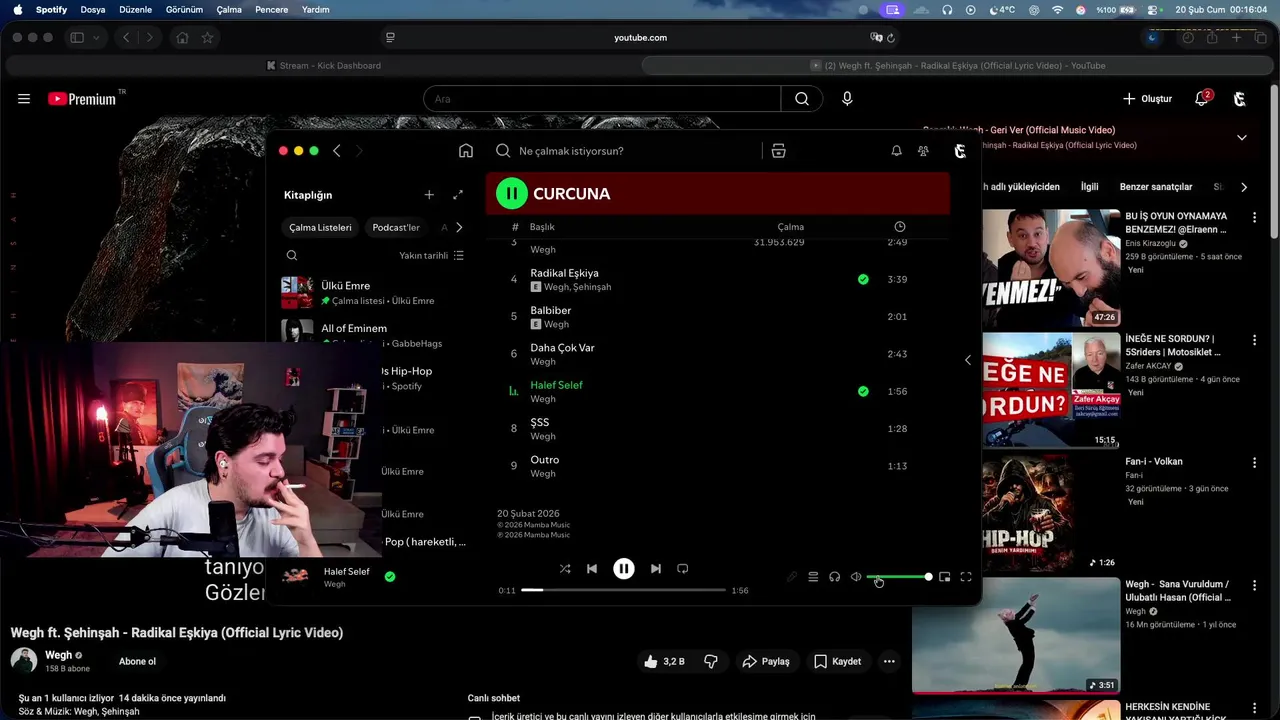Open Spotify browse icon next to search
This screenshot has width=1280, height=720.
[x=778, y=151]
